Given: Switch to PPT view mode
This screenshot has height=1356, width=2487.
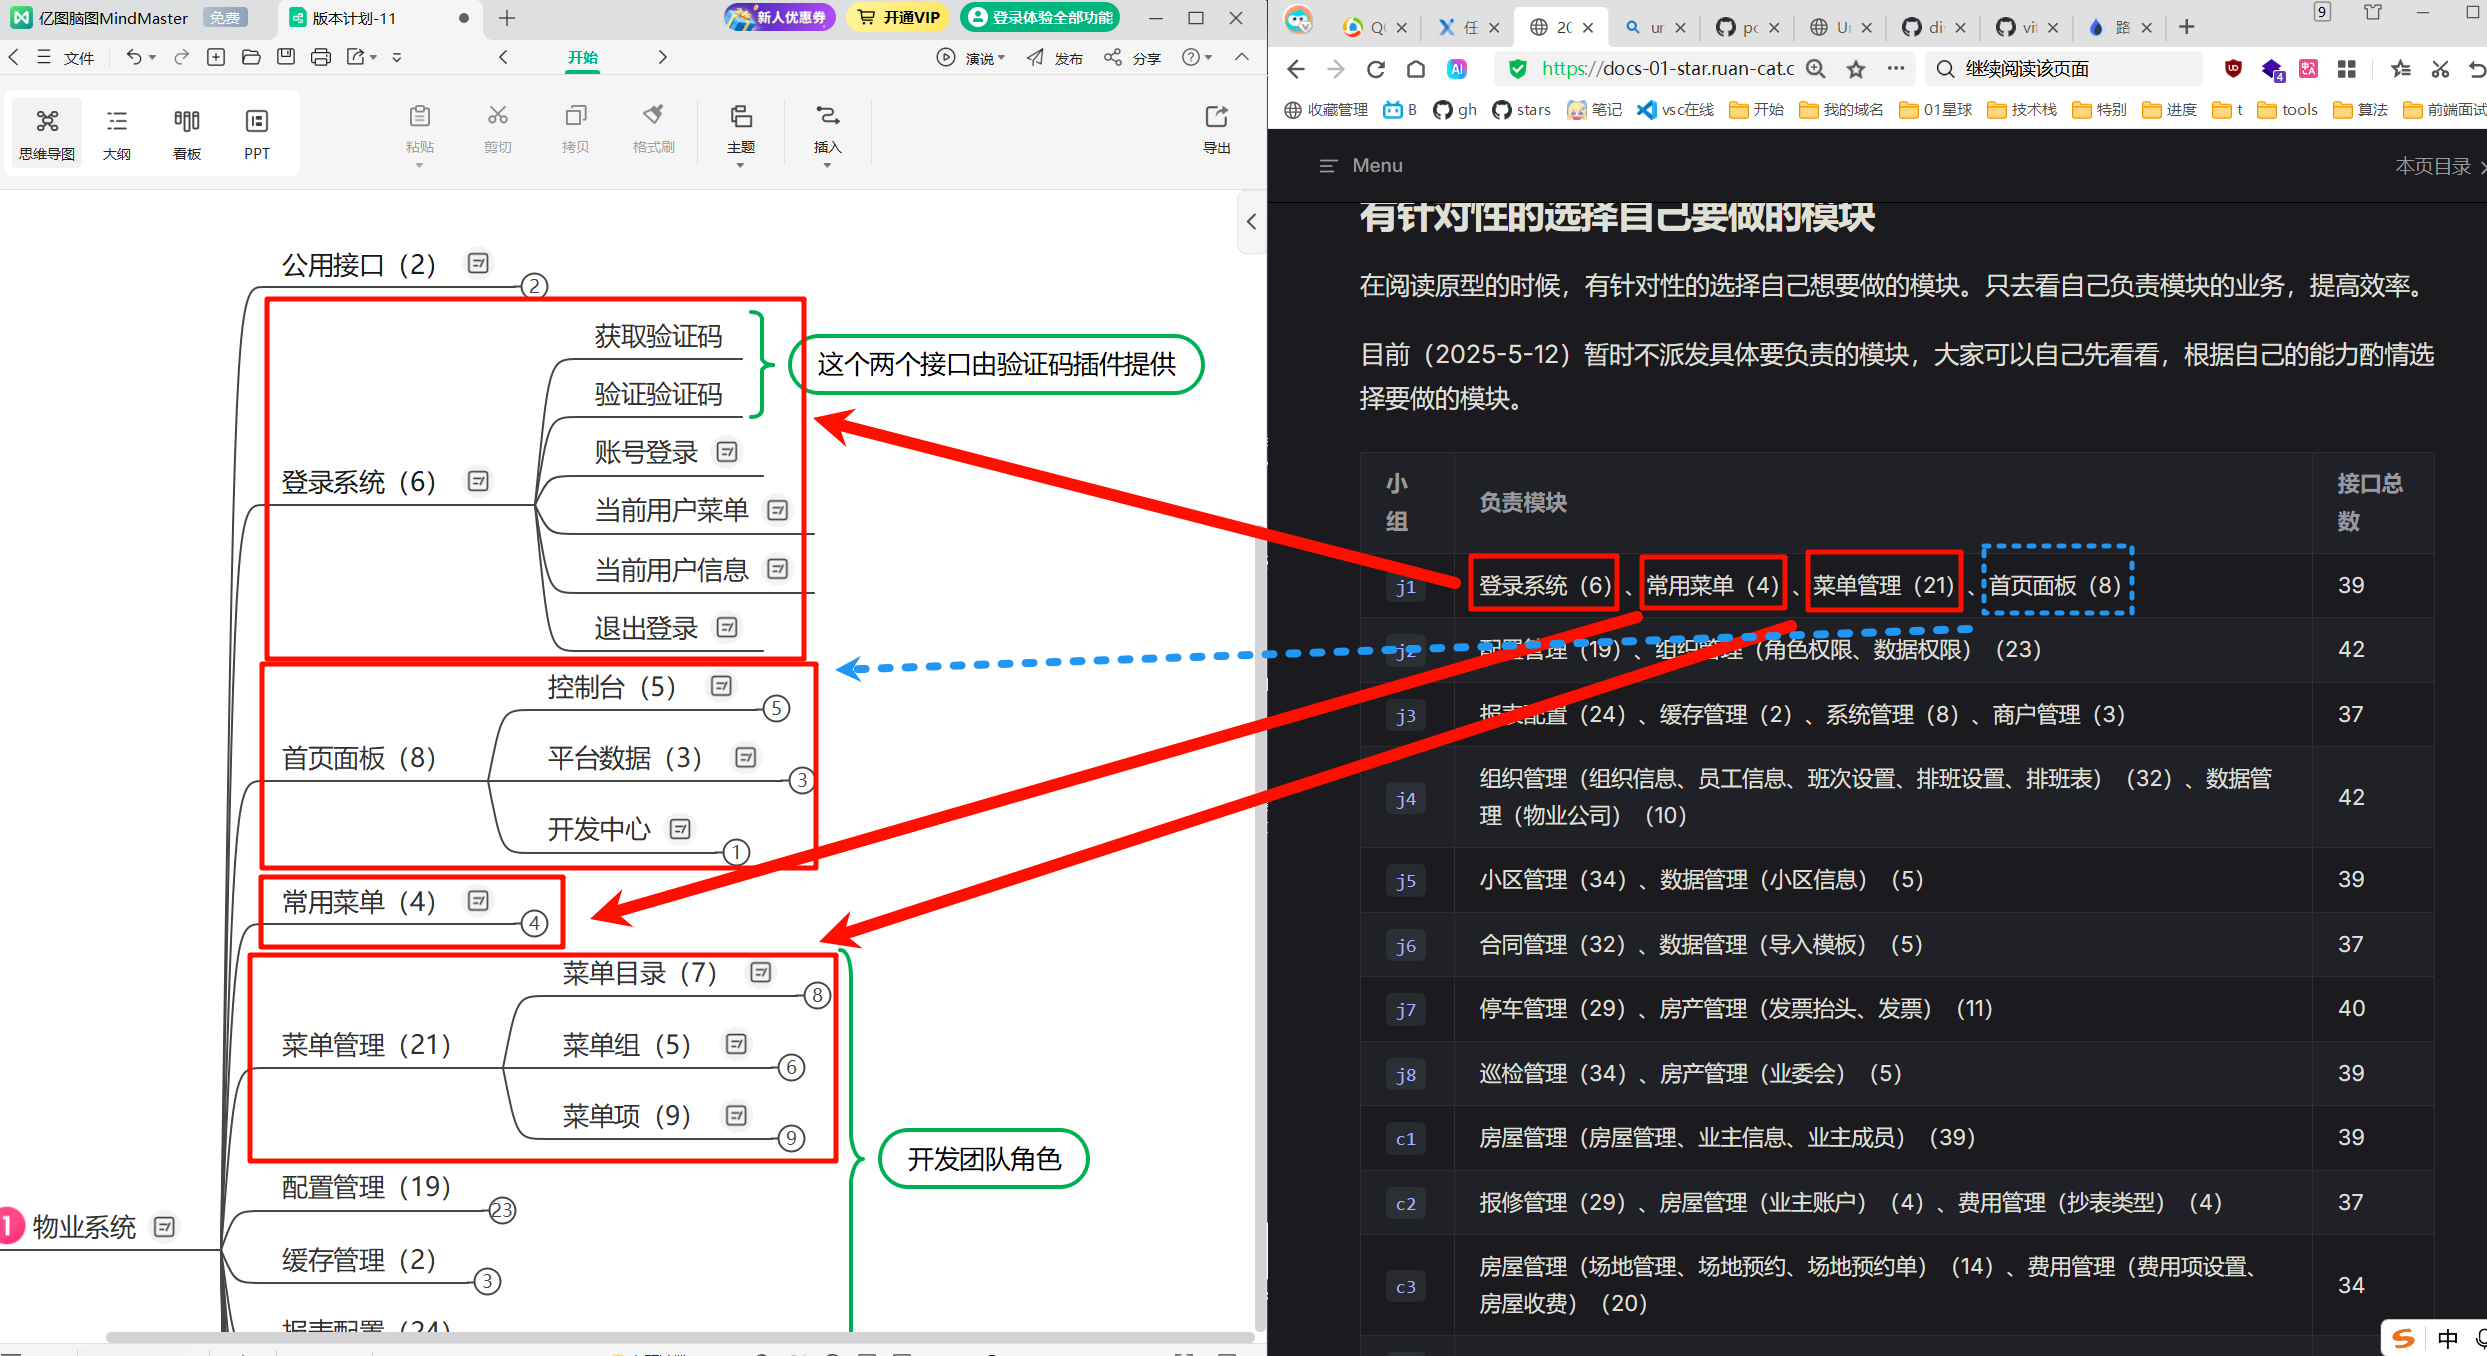Looking at the screenshot, I should click(257, 133).
